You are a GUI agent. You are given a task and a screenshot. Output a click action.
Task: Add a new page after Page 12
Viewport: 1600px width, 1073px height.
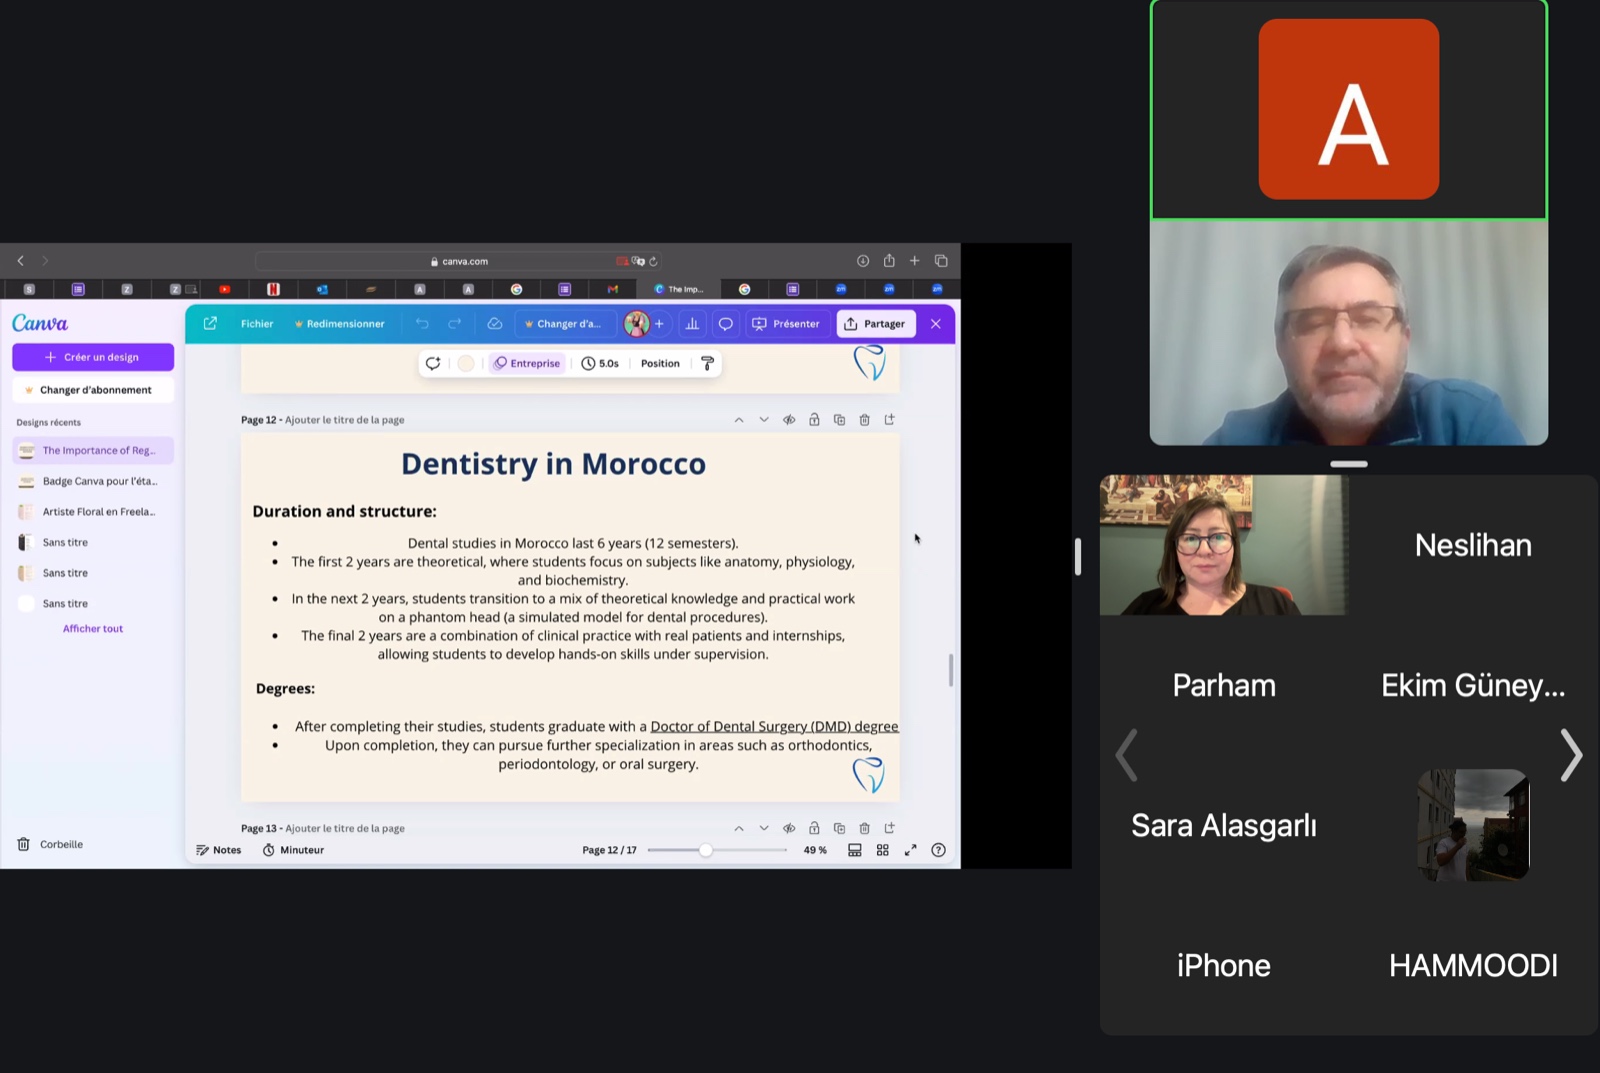[x=889, y=420]
